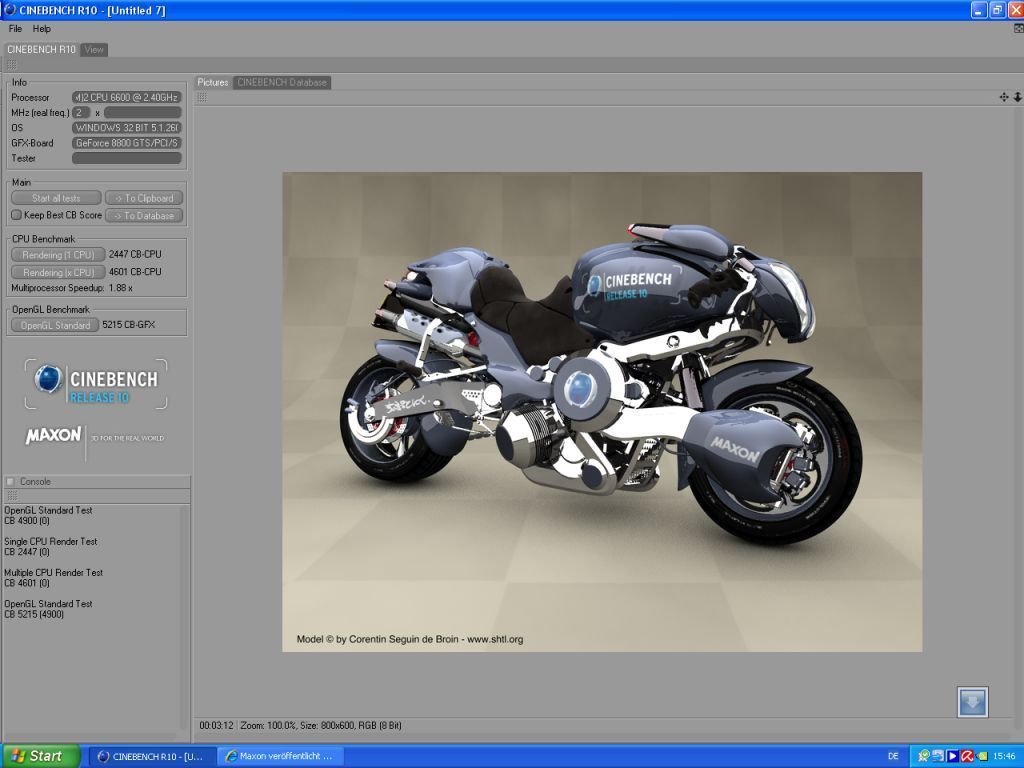Click the console vertical scrollbar
This screenshot has height=768, width=1024.
185,617
